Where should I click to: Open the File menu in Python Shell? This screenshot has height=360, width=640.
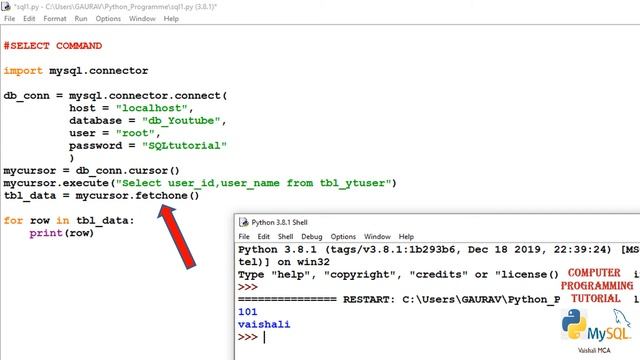tap(244, 237)
